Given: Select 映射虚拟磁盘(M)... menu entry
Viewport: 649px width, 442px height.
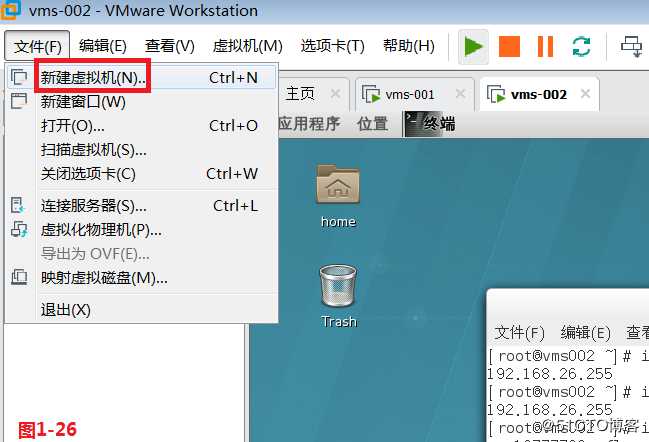Looking at the screenshot, I should pyautogui.click(x=142, y=278).
